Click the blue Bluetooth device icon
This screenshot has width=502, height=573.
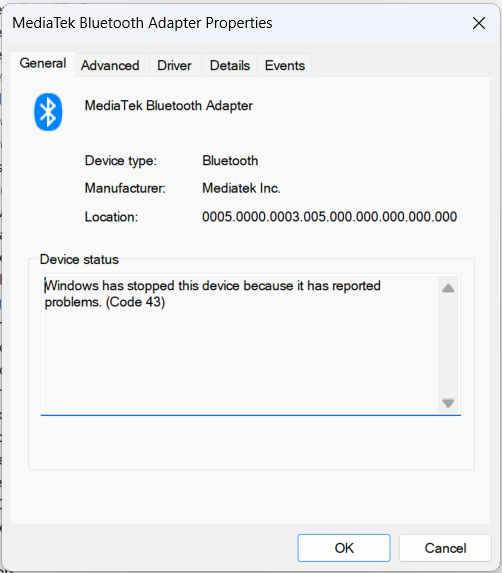click(48, 112)
